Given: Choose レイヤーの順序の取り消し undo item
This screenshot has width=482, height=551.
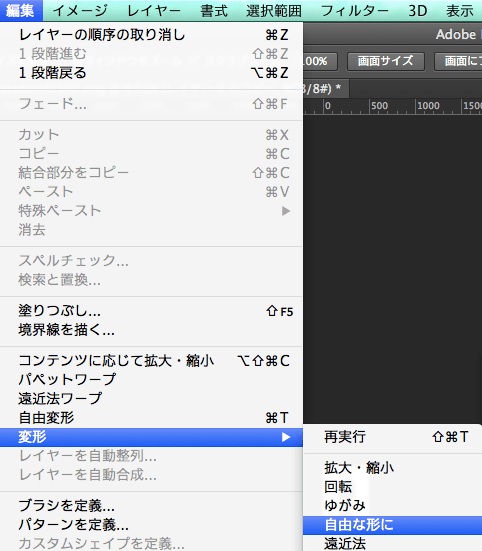Looking at the screenshot, I should click(151, 35).
